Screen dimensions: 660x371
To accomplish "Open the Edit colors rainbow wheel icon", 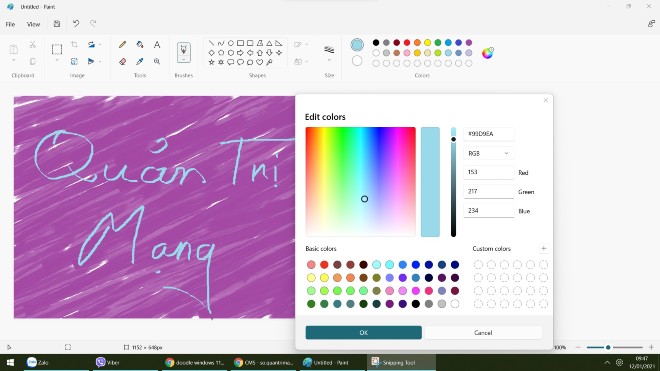I will click(487, 53).
